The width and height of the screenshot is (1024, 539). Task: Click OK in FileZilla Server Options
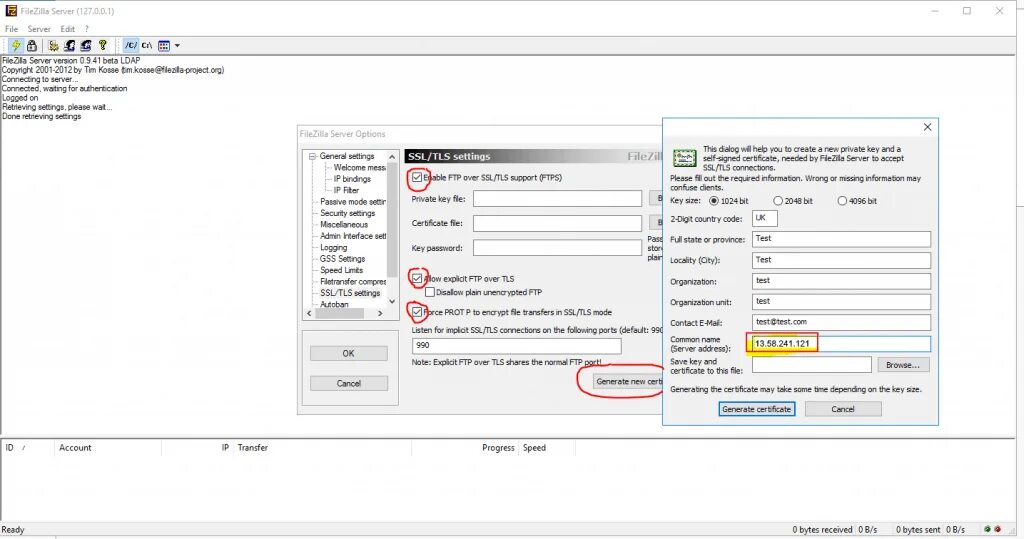[349, 353]
